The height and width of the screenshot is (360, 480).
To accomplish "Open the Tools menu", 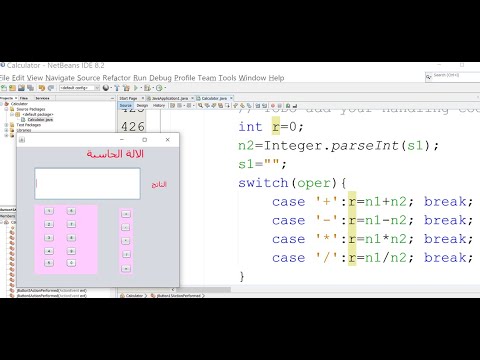I will tap(227, 78).
